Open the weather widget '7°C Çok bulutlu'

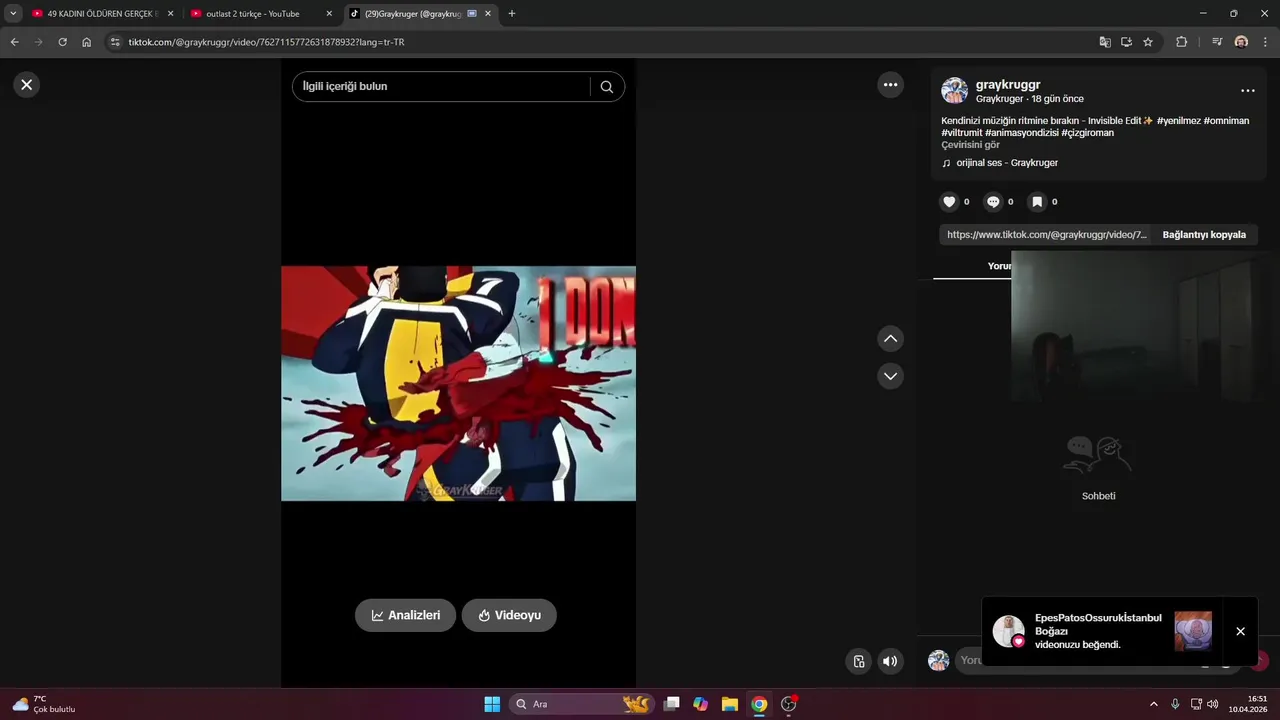(43, 704)
